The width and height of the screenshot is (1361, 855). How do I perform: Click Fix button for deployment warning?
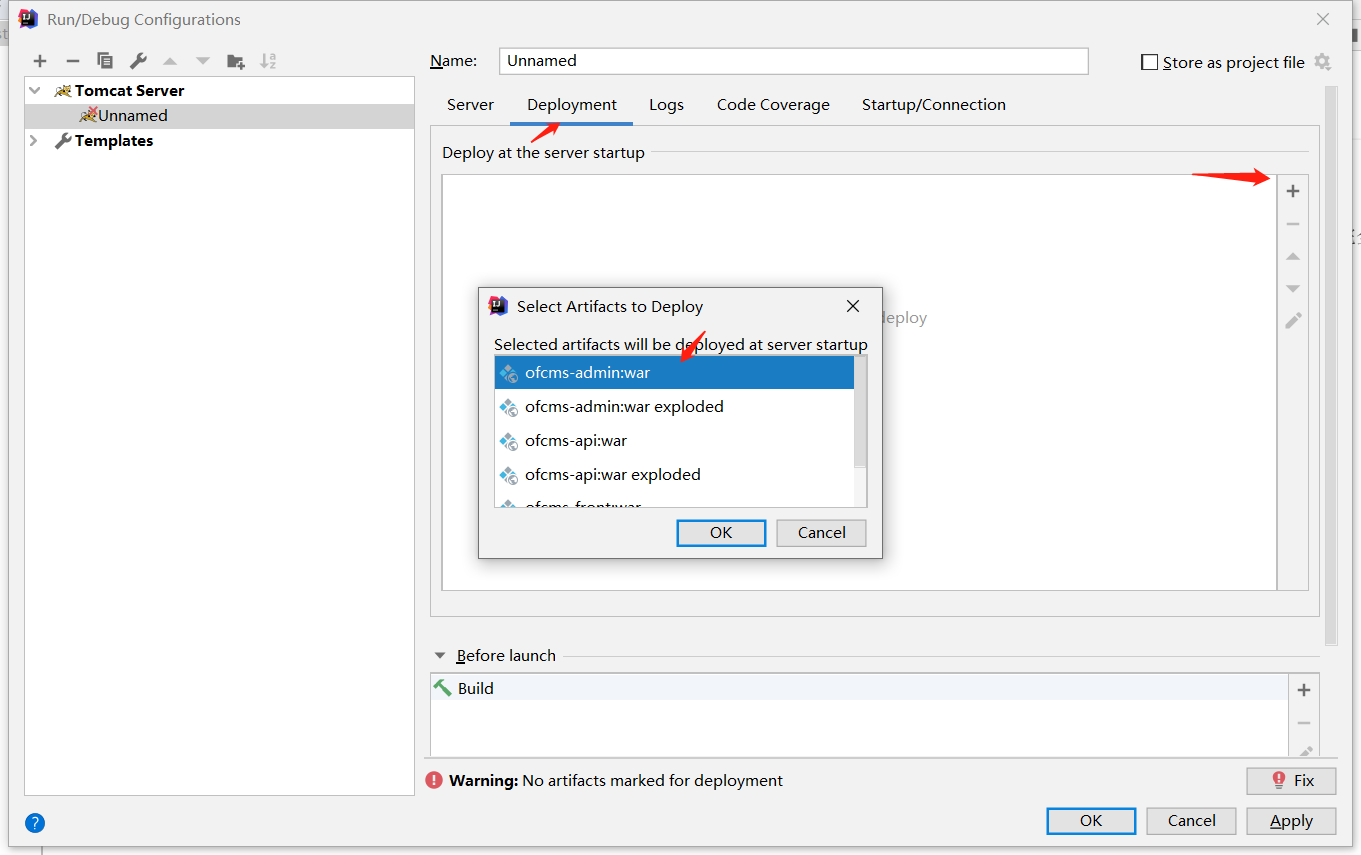pos(1291,781)
